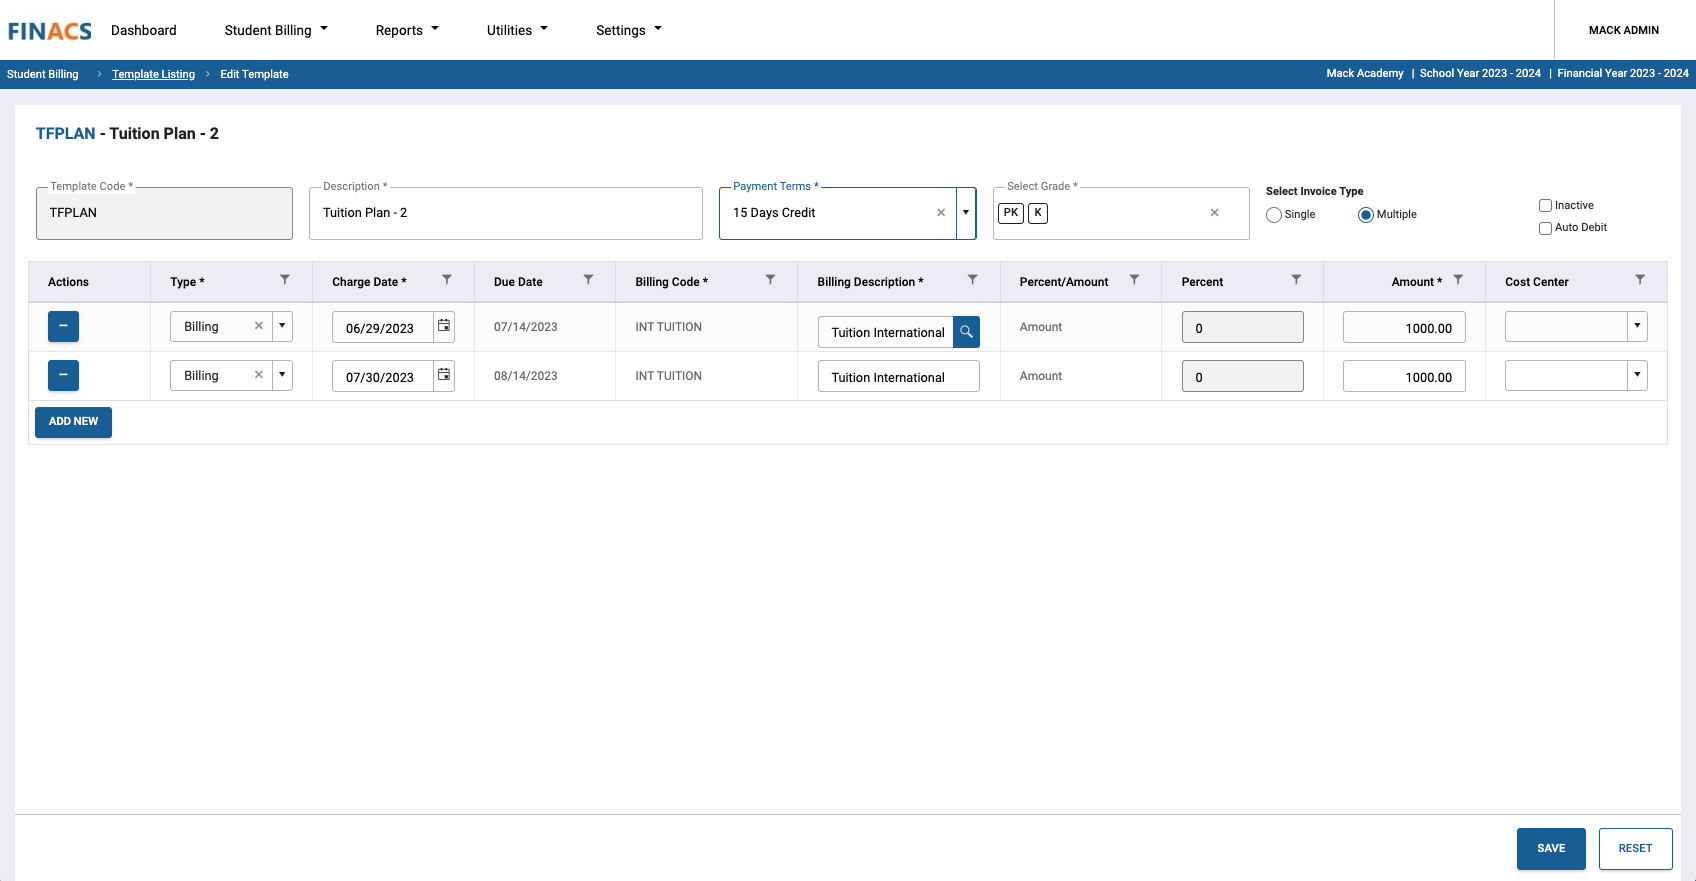Go to Template Listing breadcrumb link
Screen dimensions: 1696x881
[153, 74]
